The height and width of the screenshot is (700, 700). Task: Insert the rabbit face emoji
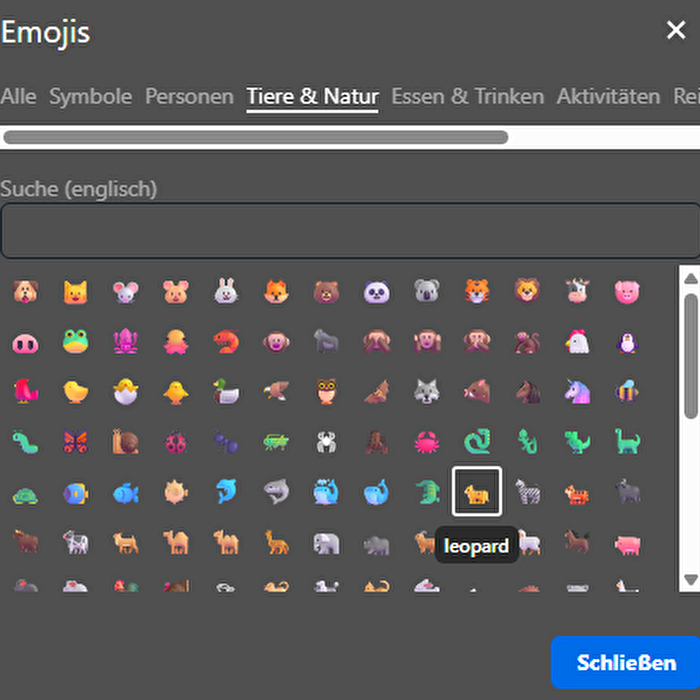pos(226,292)
